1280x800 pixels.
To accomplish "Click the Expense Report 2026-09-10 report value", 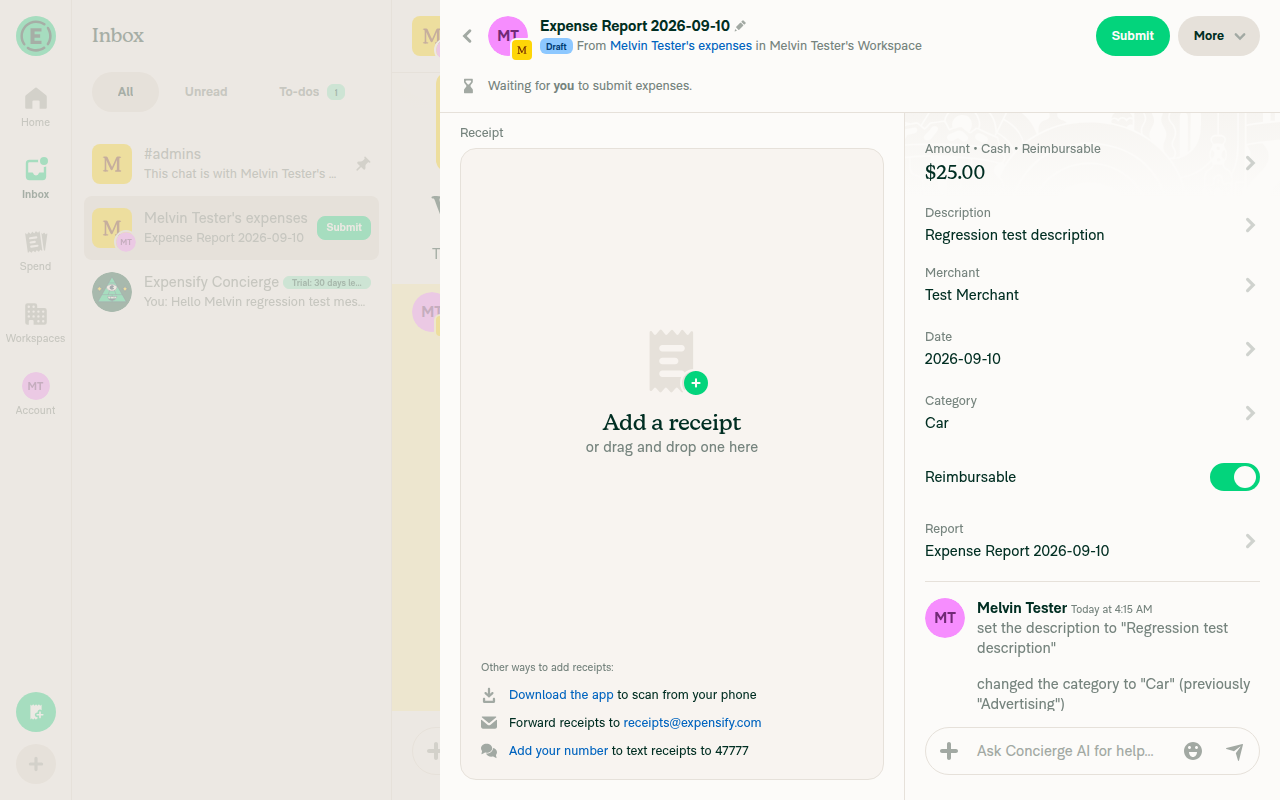I will click(1017, 551).
